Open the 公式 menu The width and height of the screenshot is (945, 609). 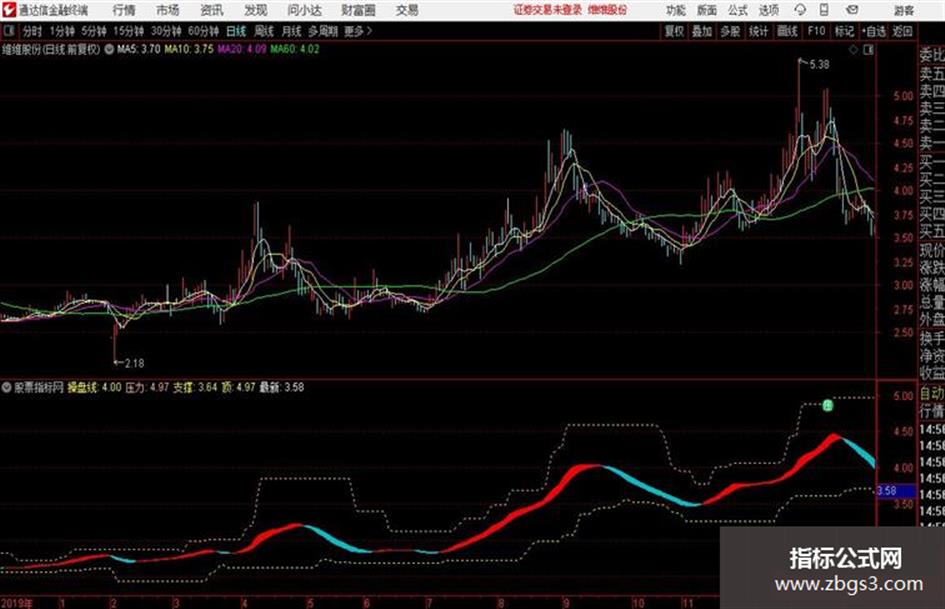[x=738, y=10]
